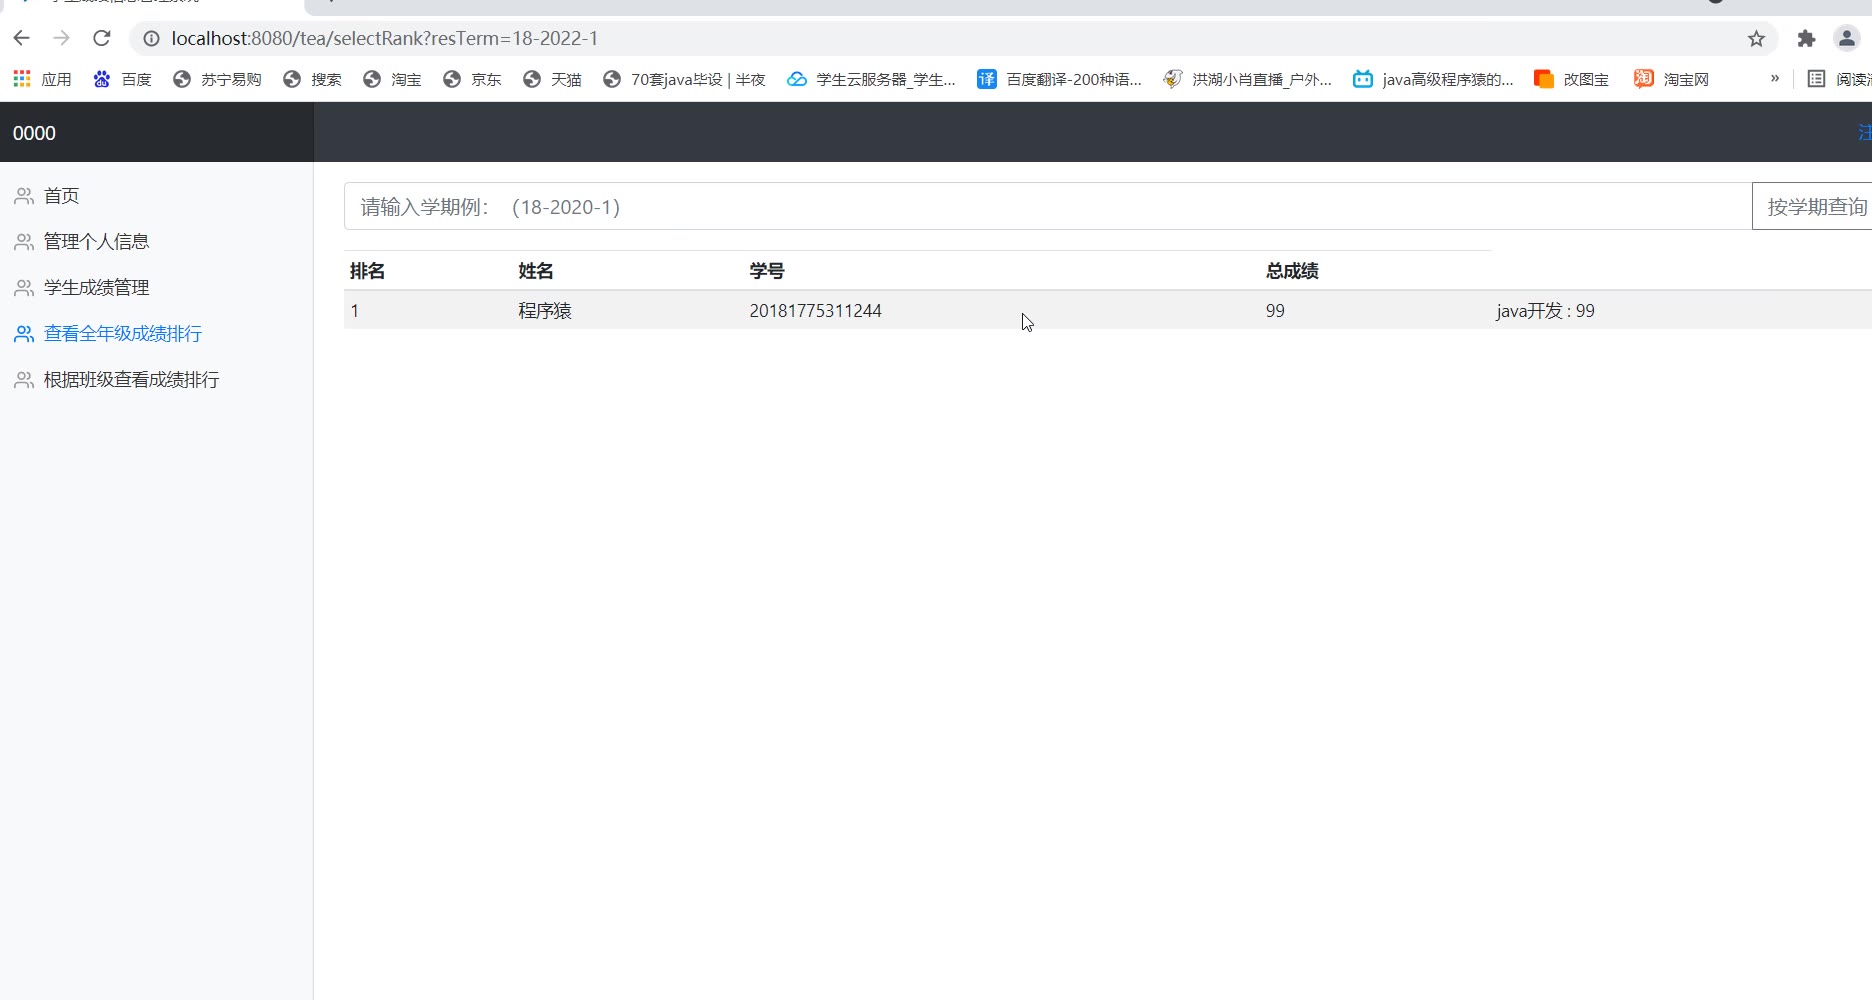This screenshot has height=1000, width=1872.
Task: Click the total score cell 99
Action: click(x=1275, y=311)
